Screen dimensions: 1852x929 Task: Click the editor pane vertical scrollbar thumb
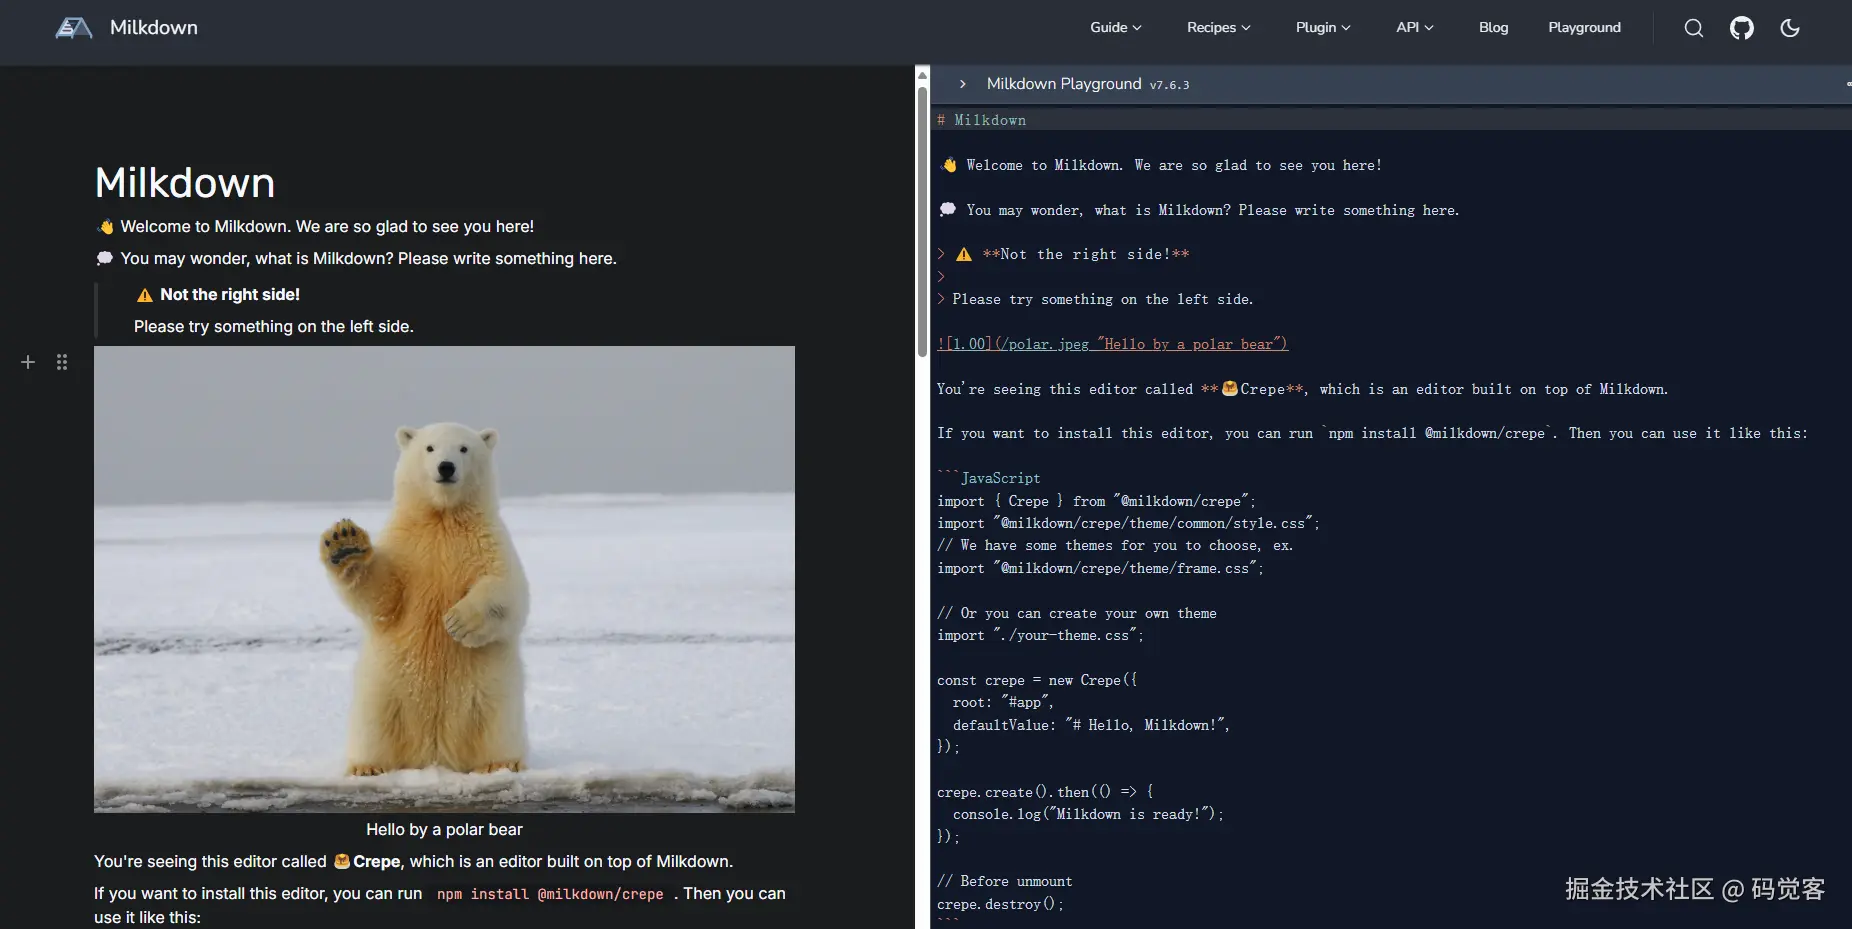[922, 221]
